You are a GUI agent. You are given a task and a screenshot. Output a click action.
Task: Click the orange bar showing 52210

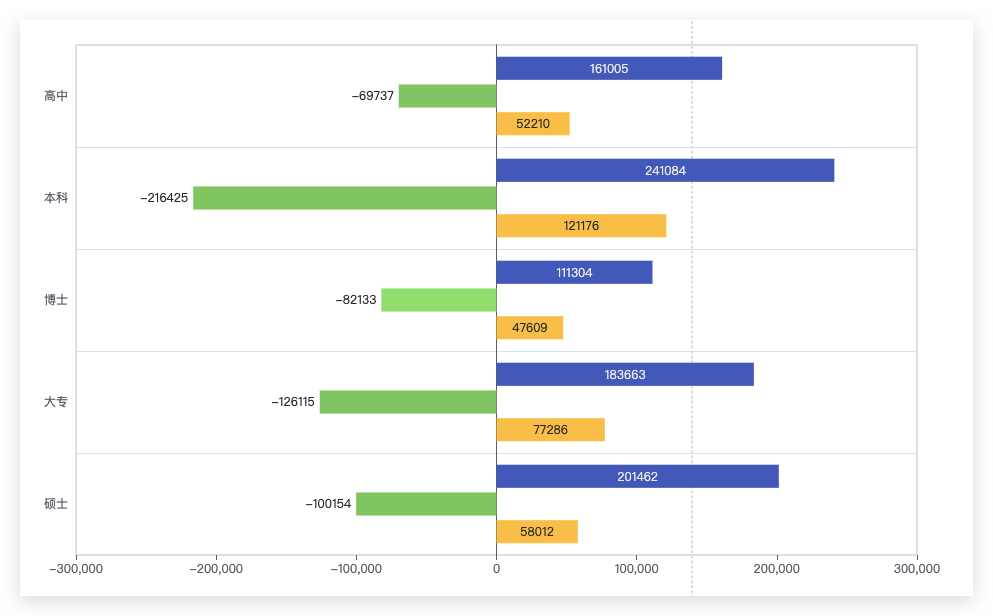click(x=533, y=123)
